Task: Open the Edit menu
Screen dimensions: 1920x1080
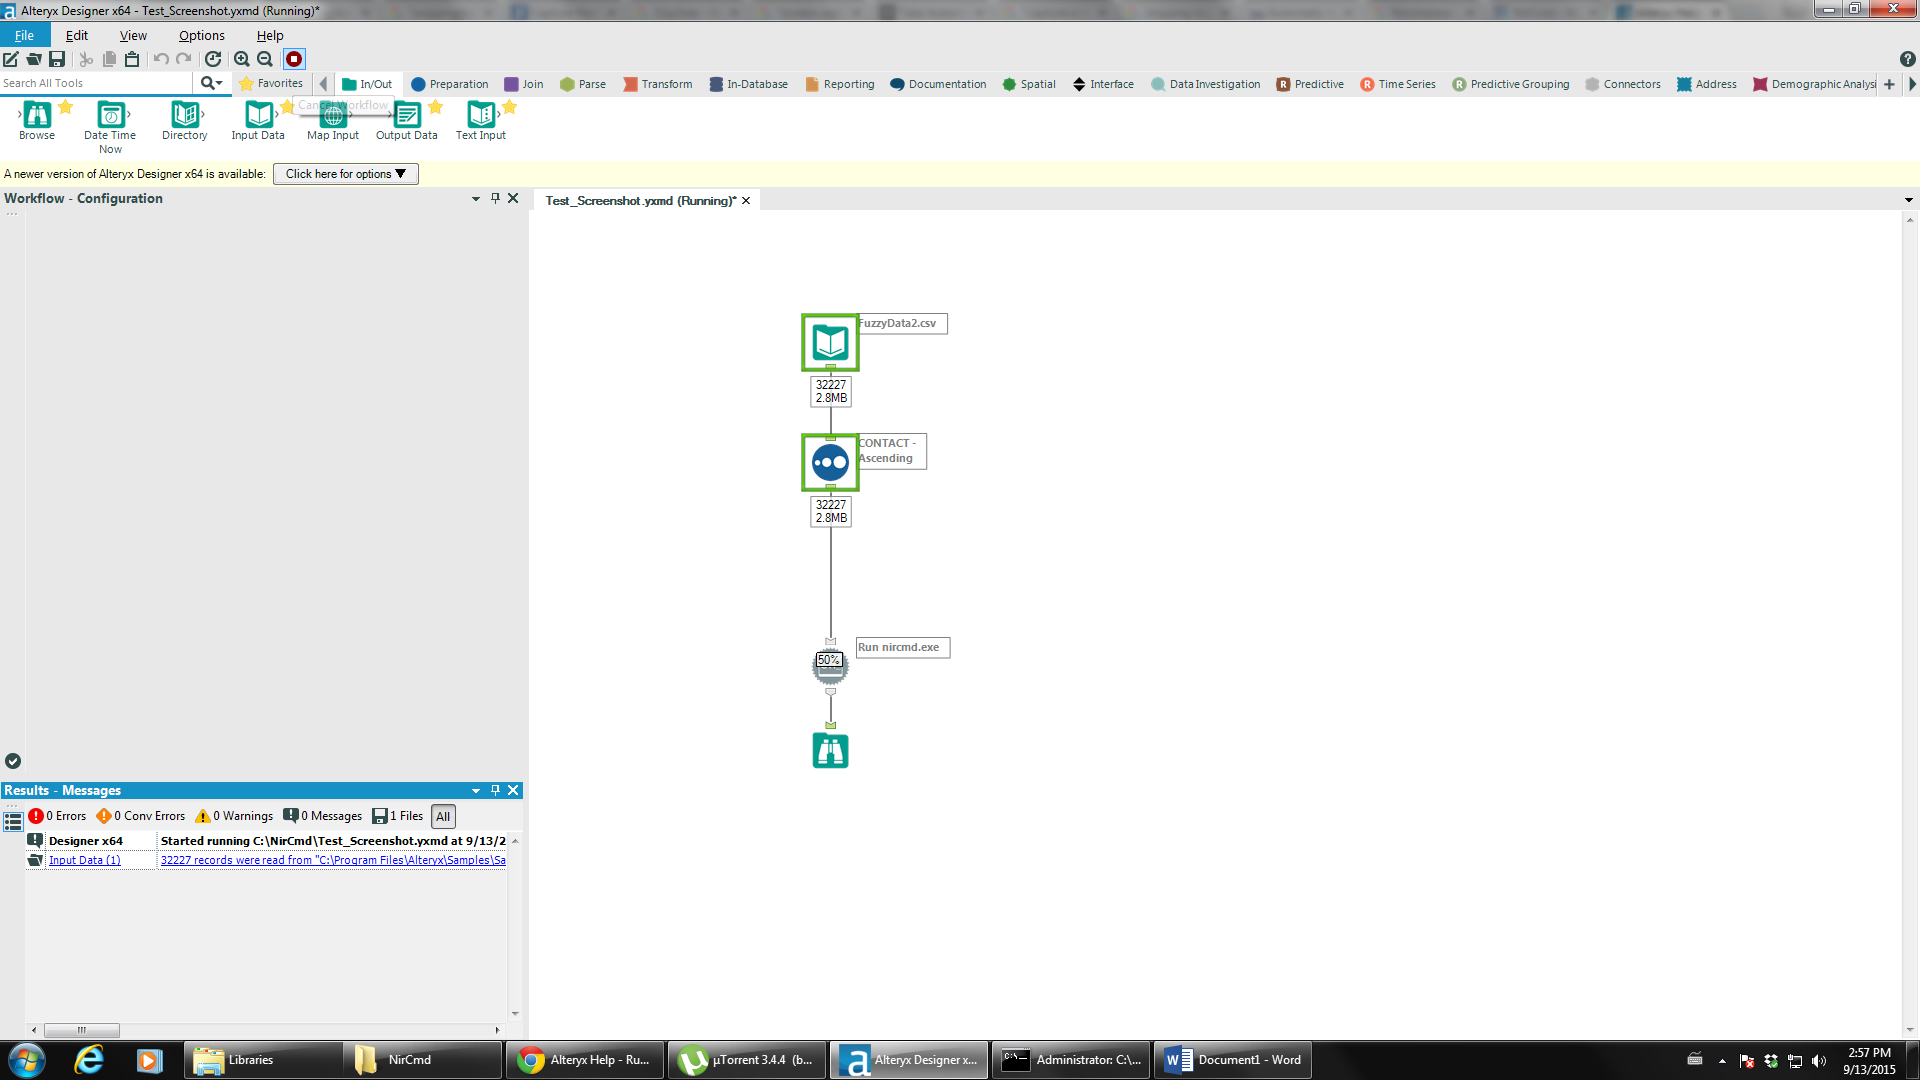Action: pyautogui.click(x=77, y=35)
